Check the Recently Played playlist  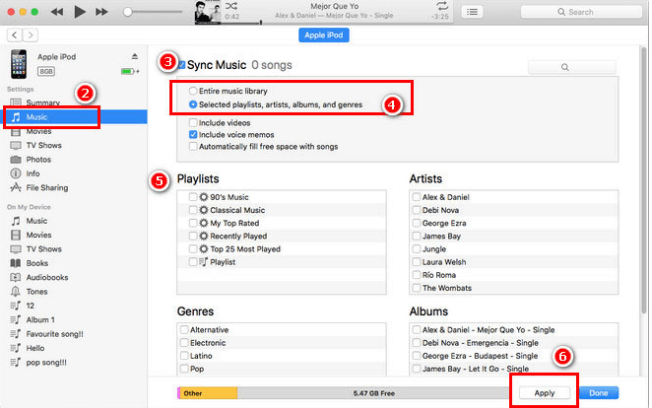click(x=193, y=236)
